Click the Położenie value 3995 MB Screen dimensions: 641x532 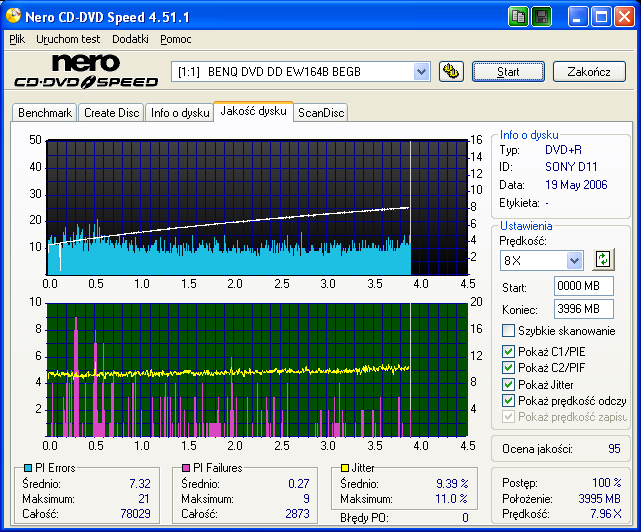coord(599,499)
